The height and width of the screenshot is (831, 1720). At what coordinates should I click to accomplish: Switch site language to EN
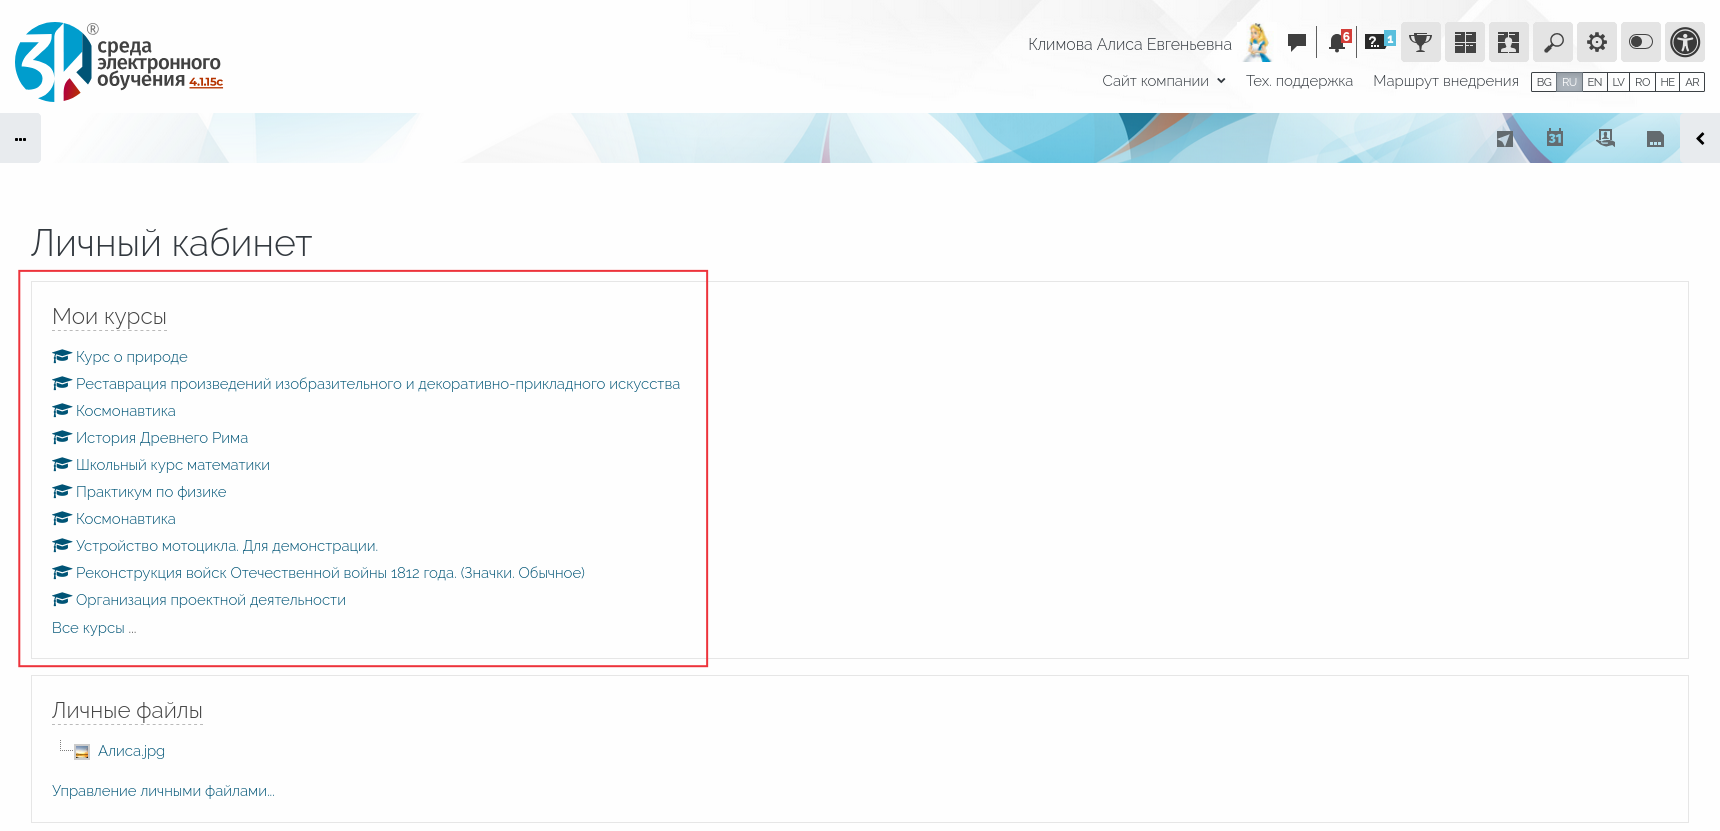1594,82
